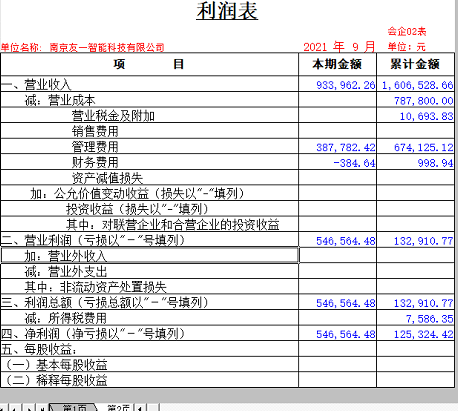Click the tab scroll-left arrow after 第2页

(140, 408)
